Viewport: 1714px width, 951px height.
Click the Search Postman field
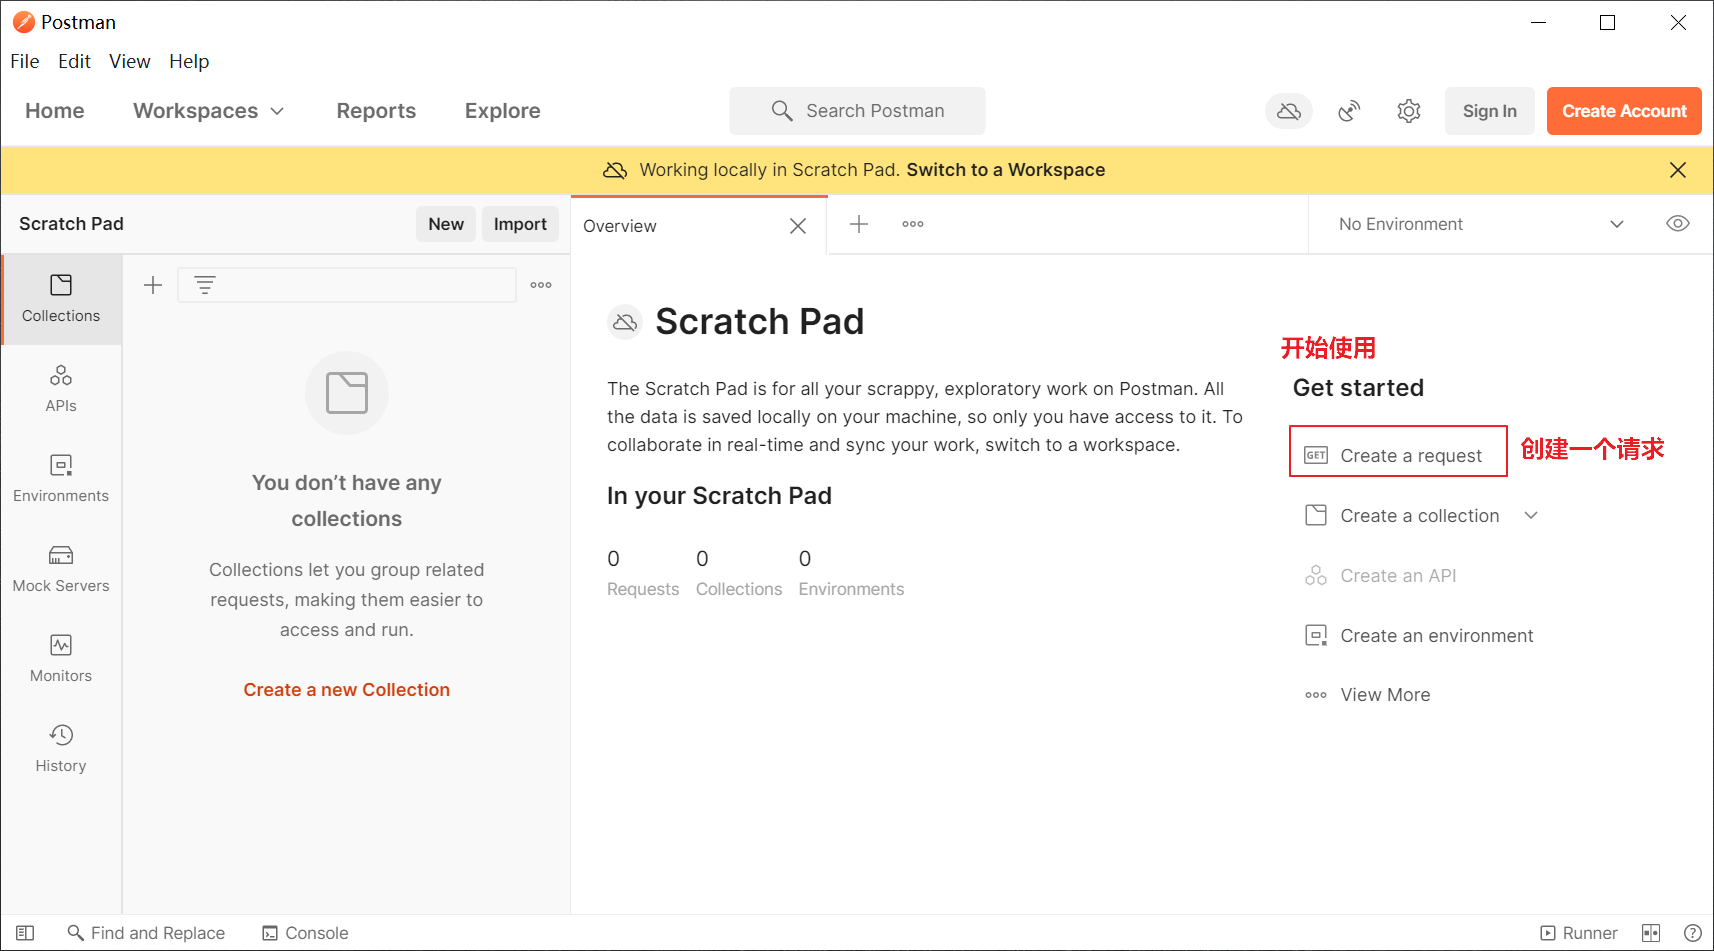coord(857,111)
